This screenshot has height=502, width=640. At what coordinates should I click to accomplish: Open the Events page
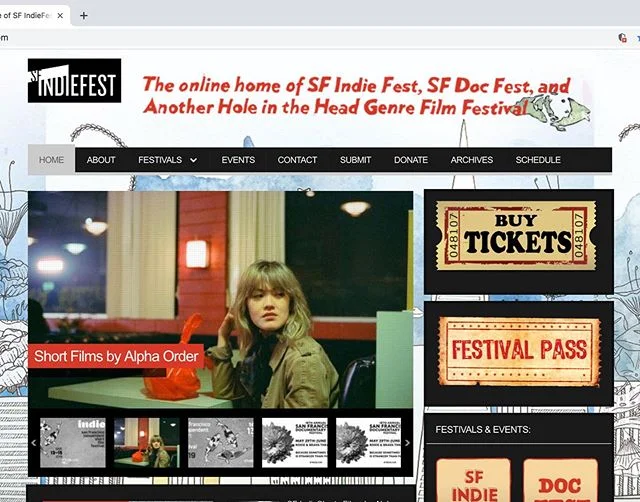238,160
